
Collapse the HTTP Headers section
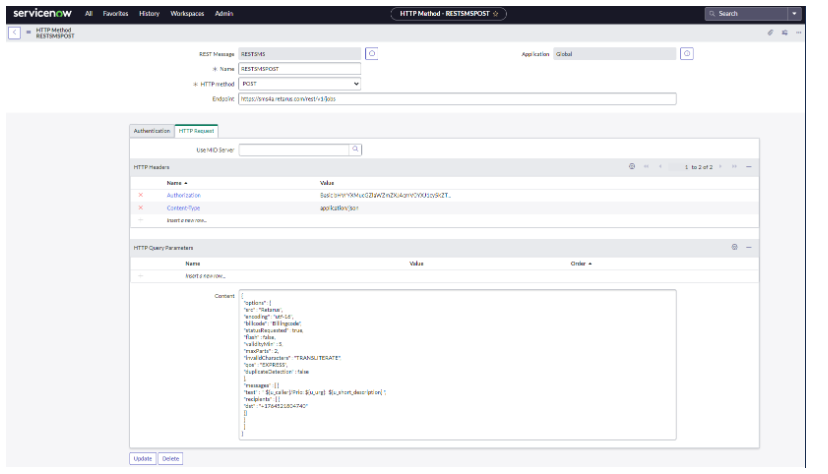click(749, 166)
